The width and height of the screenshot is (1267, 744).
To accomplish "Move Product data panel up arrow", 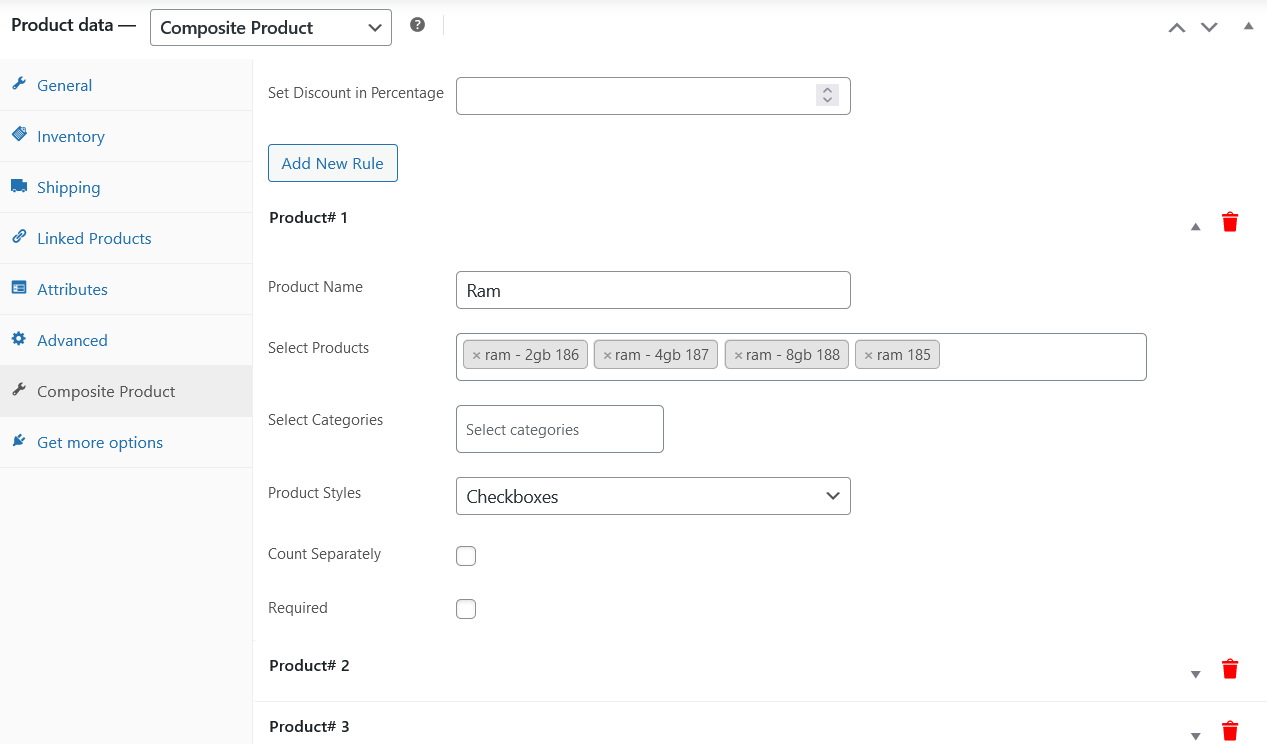I will (1177, 27).
